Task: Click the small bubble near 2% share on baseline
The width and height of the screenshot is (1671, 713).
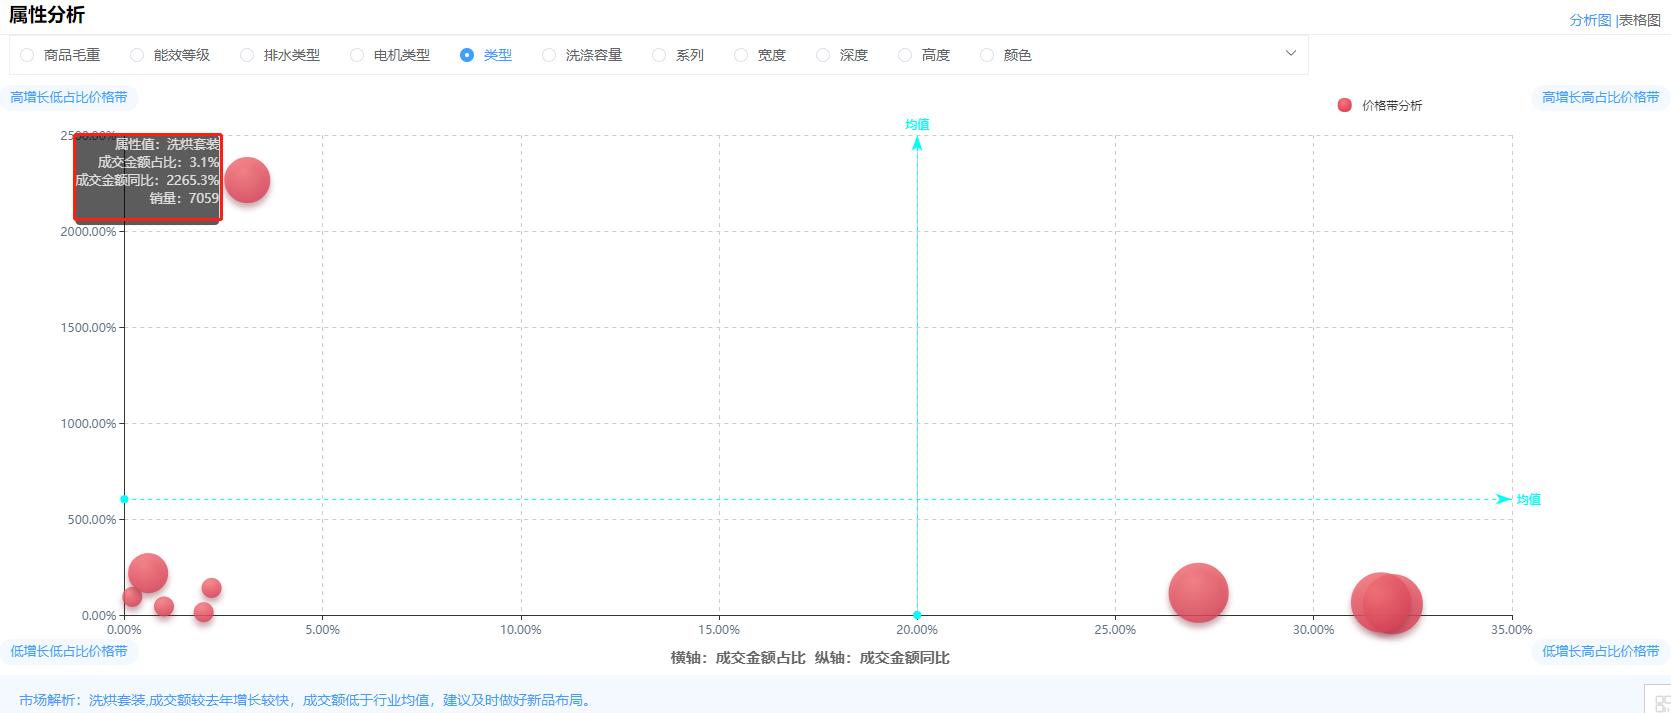Action: click(x=203, y=611)
